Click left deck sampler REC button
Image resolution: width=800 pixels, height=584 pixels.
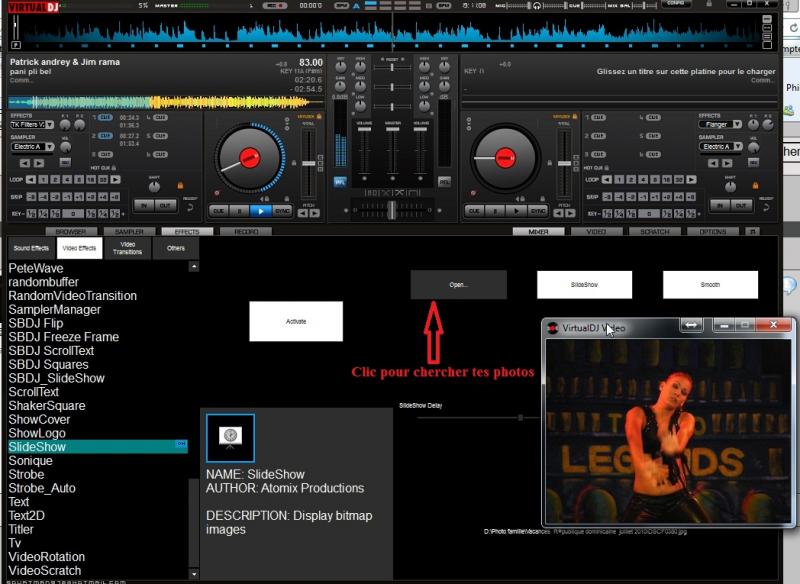coord(65,163)
